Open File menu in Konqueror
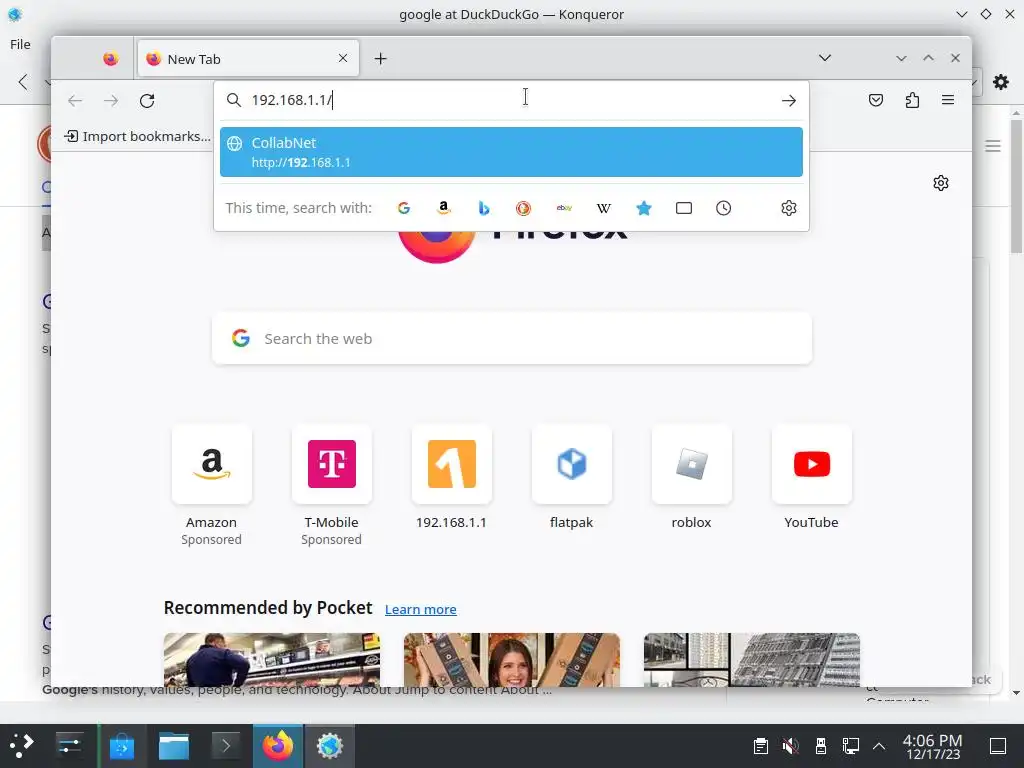 20,44
